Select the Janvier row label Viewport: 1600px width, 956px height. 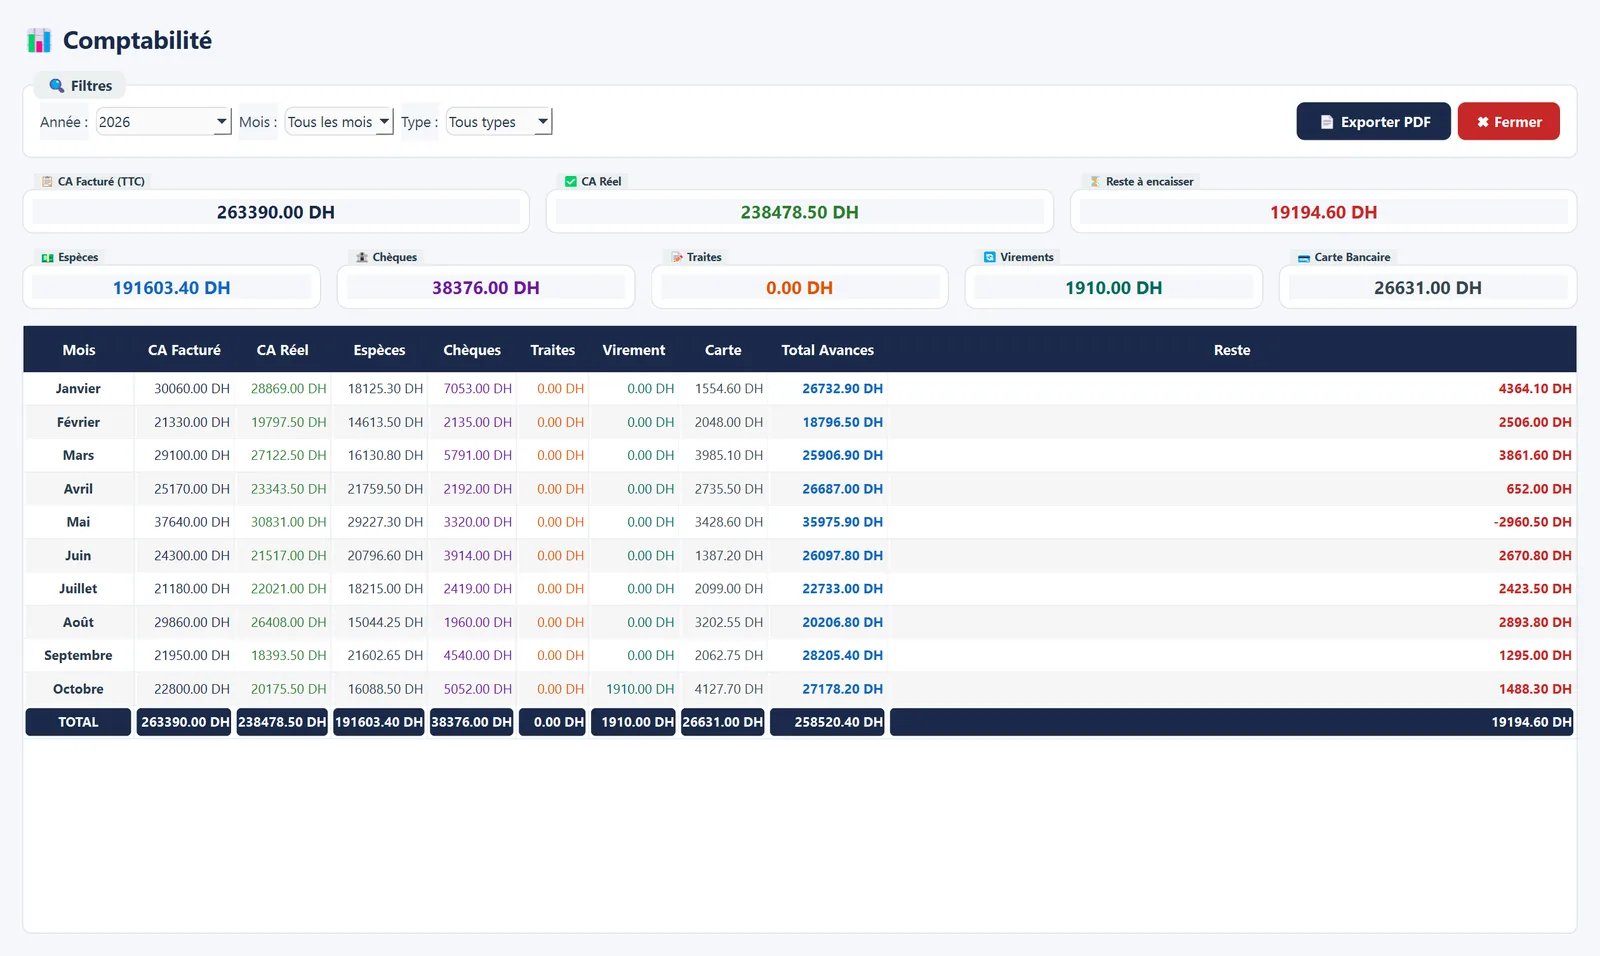pos(78,389)
